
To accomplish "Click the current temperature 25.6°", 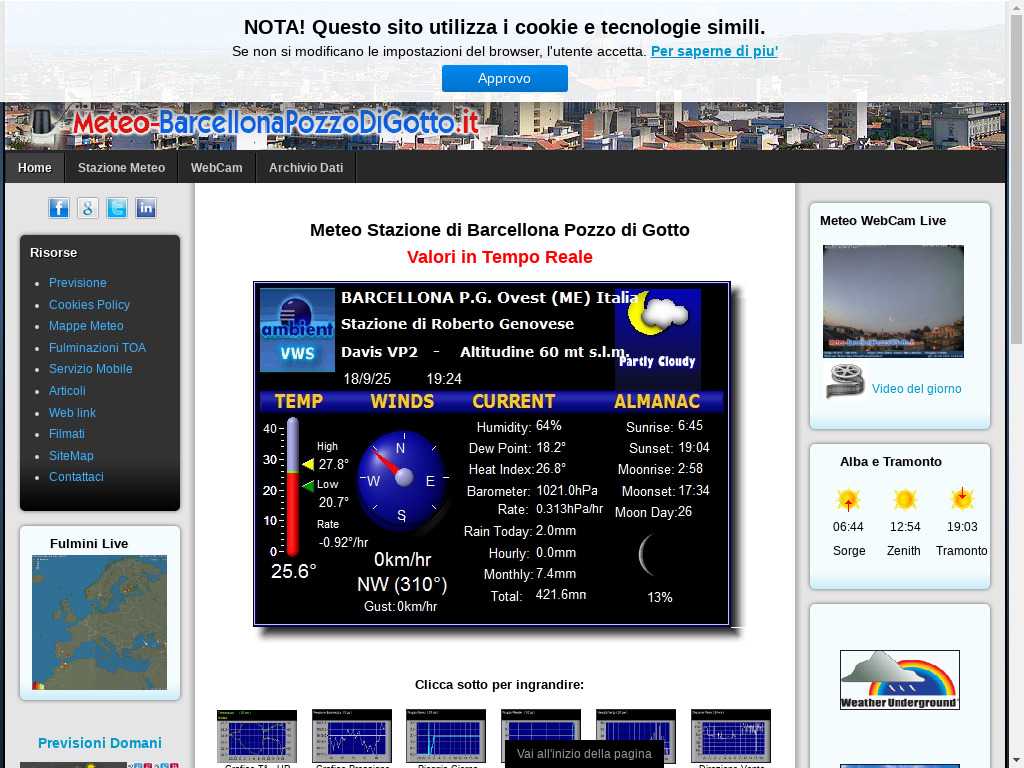I will point(294,571).
